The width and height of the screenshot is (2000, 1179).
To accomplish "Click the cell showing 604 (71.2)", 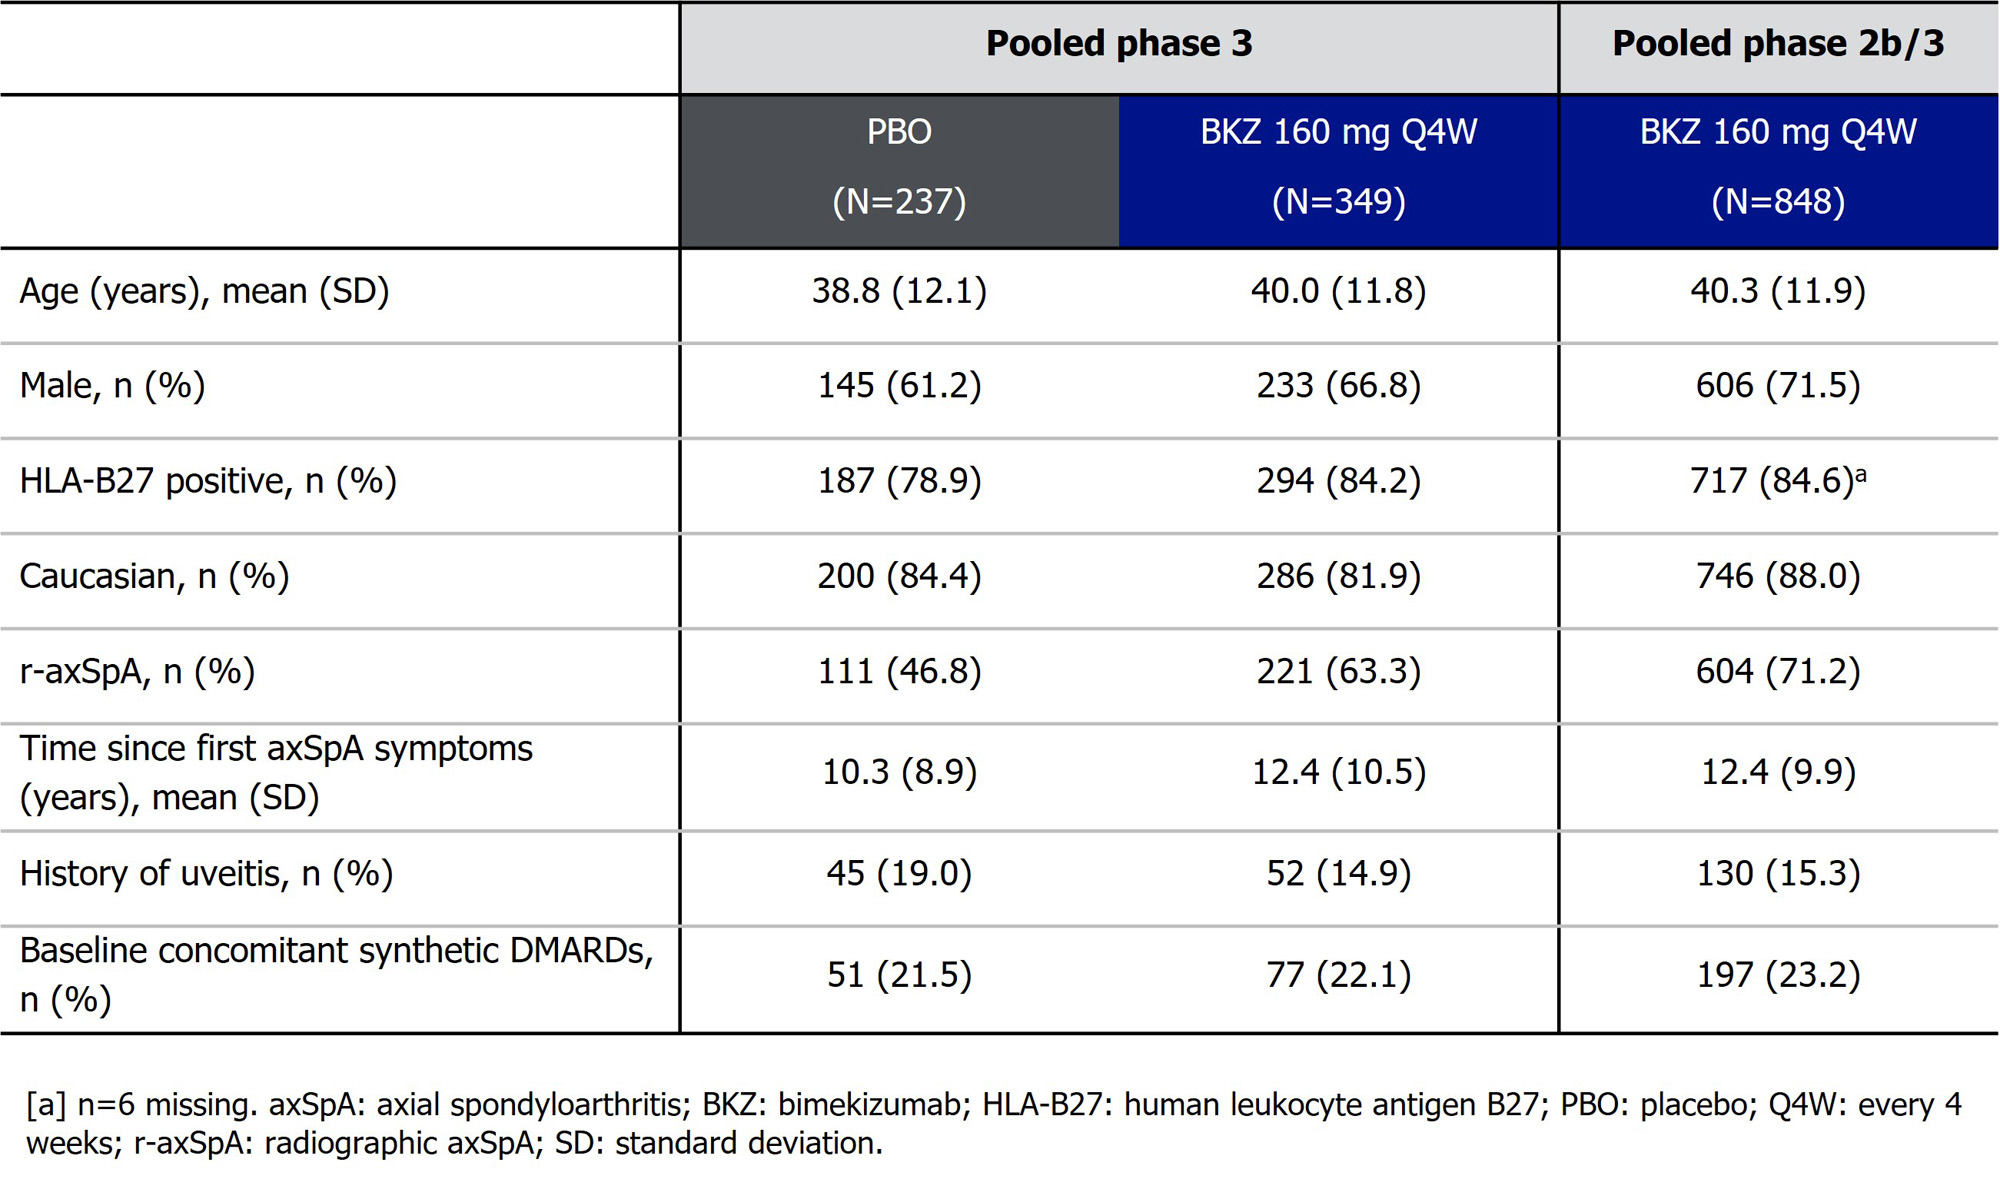I will tap(1777, 671).
